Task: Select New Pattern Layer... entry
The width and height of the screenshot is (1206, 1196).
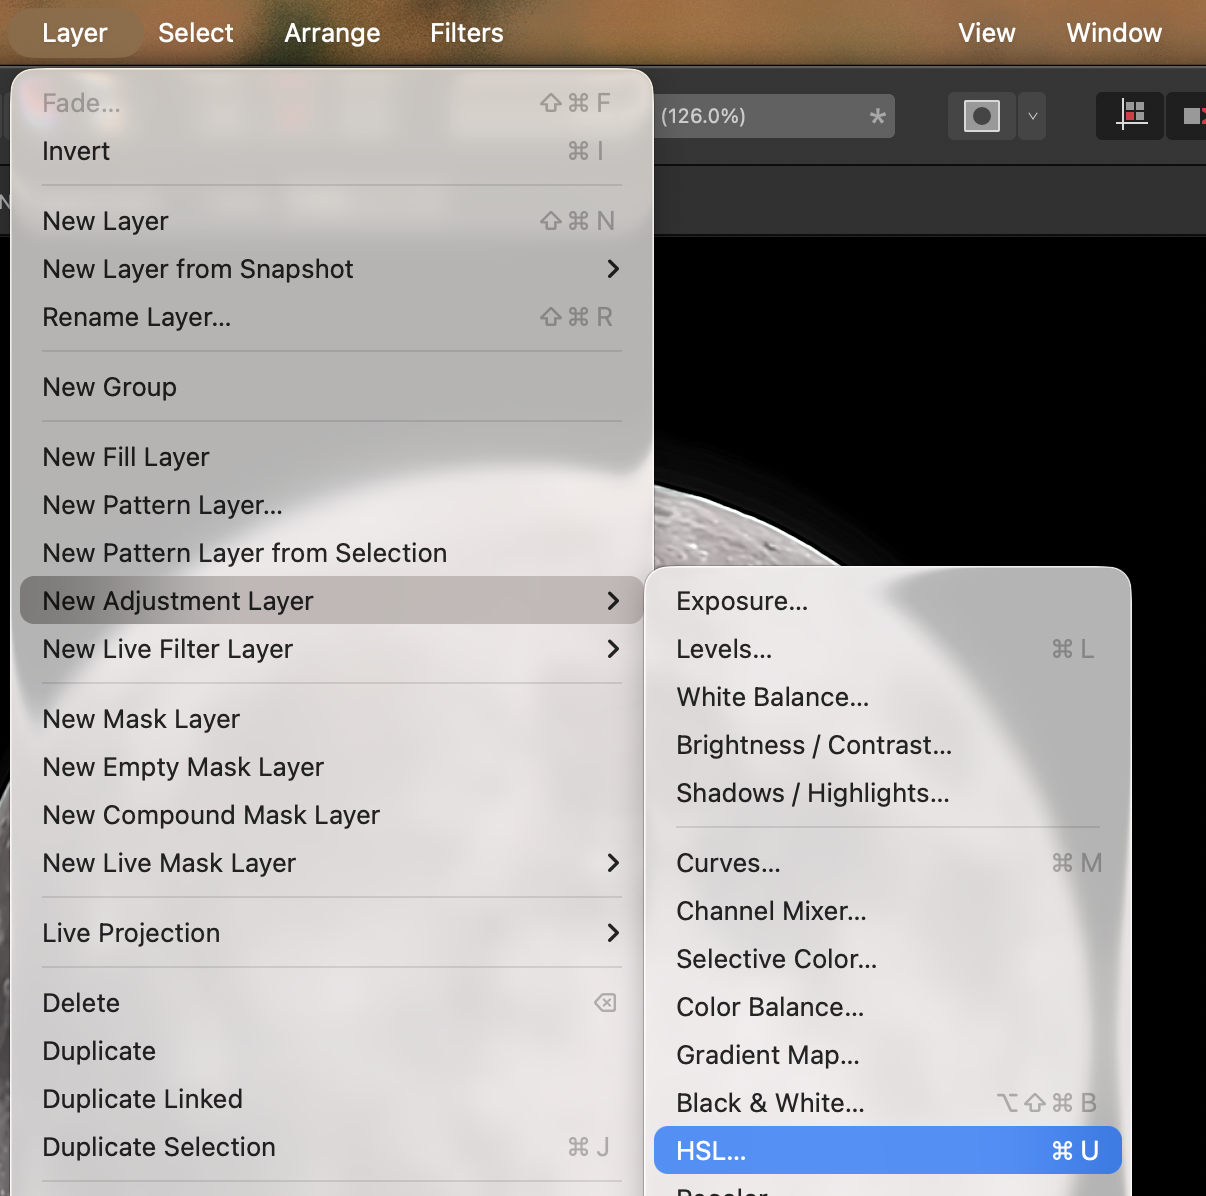Action: tap(331, 505)
